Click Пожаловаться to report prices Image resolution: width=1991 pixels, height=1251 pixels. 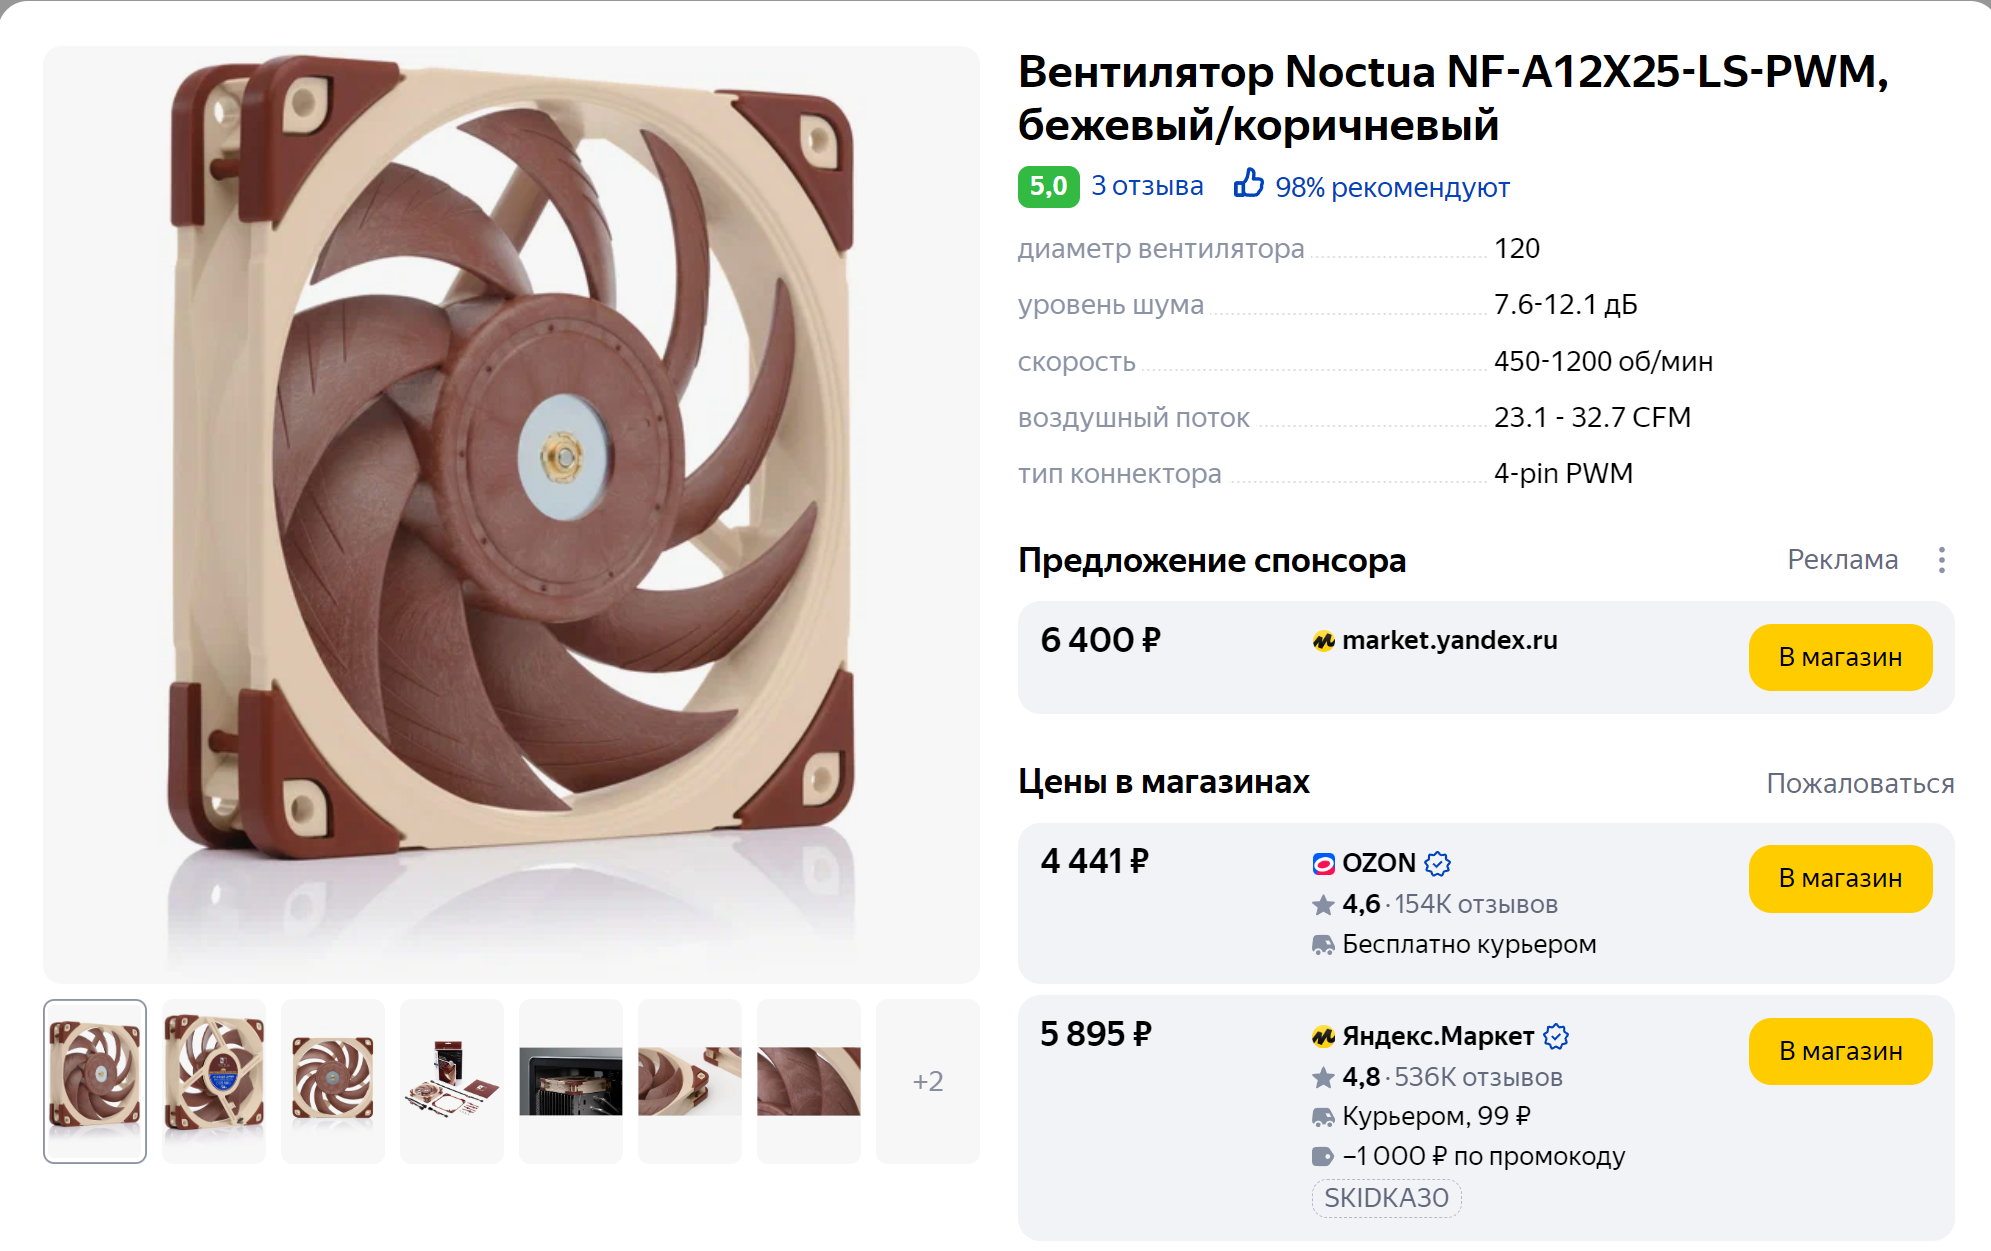[1860, 783]
